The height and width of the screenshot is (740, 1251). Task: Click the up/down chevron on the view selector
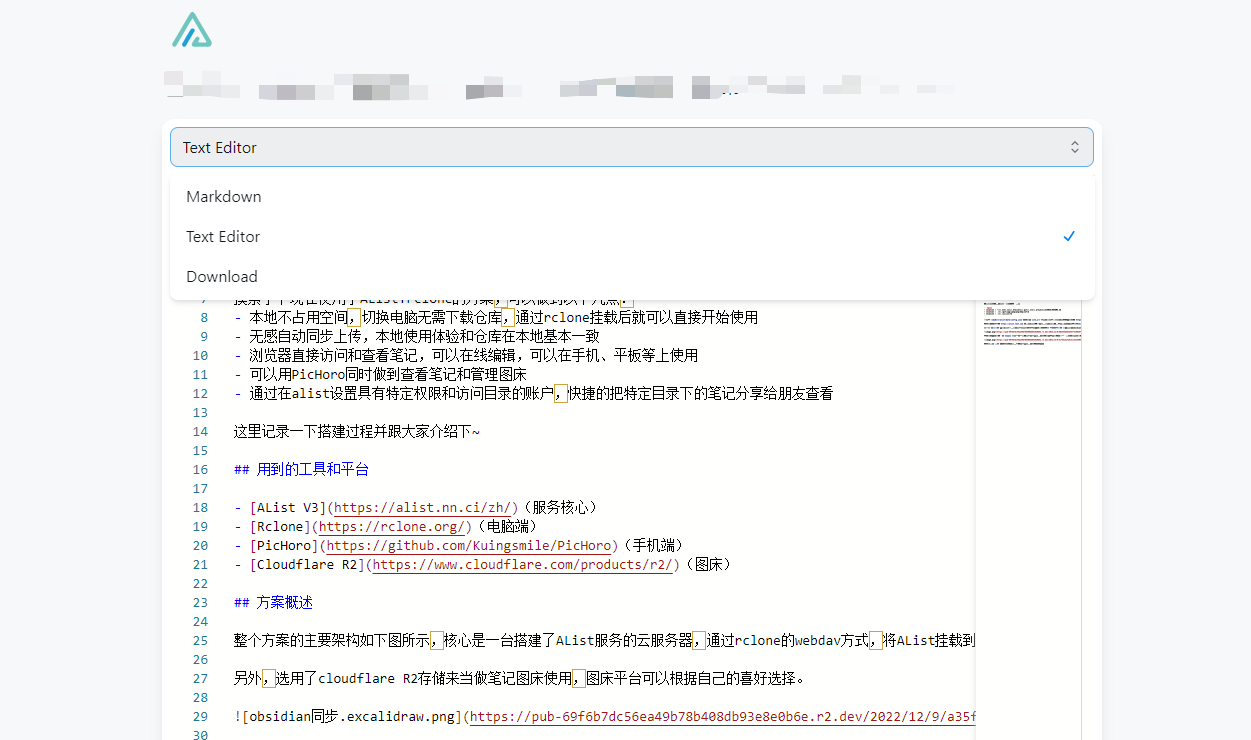point(1075,146)
